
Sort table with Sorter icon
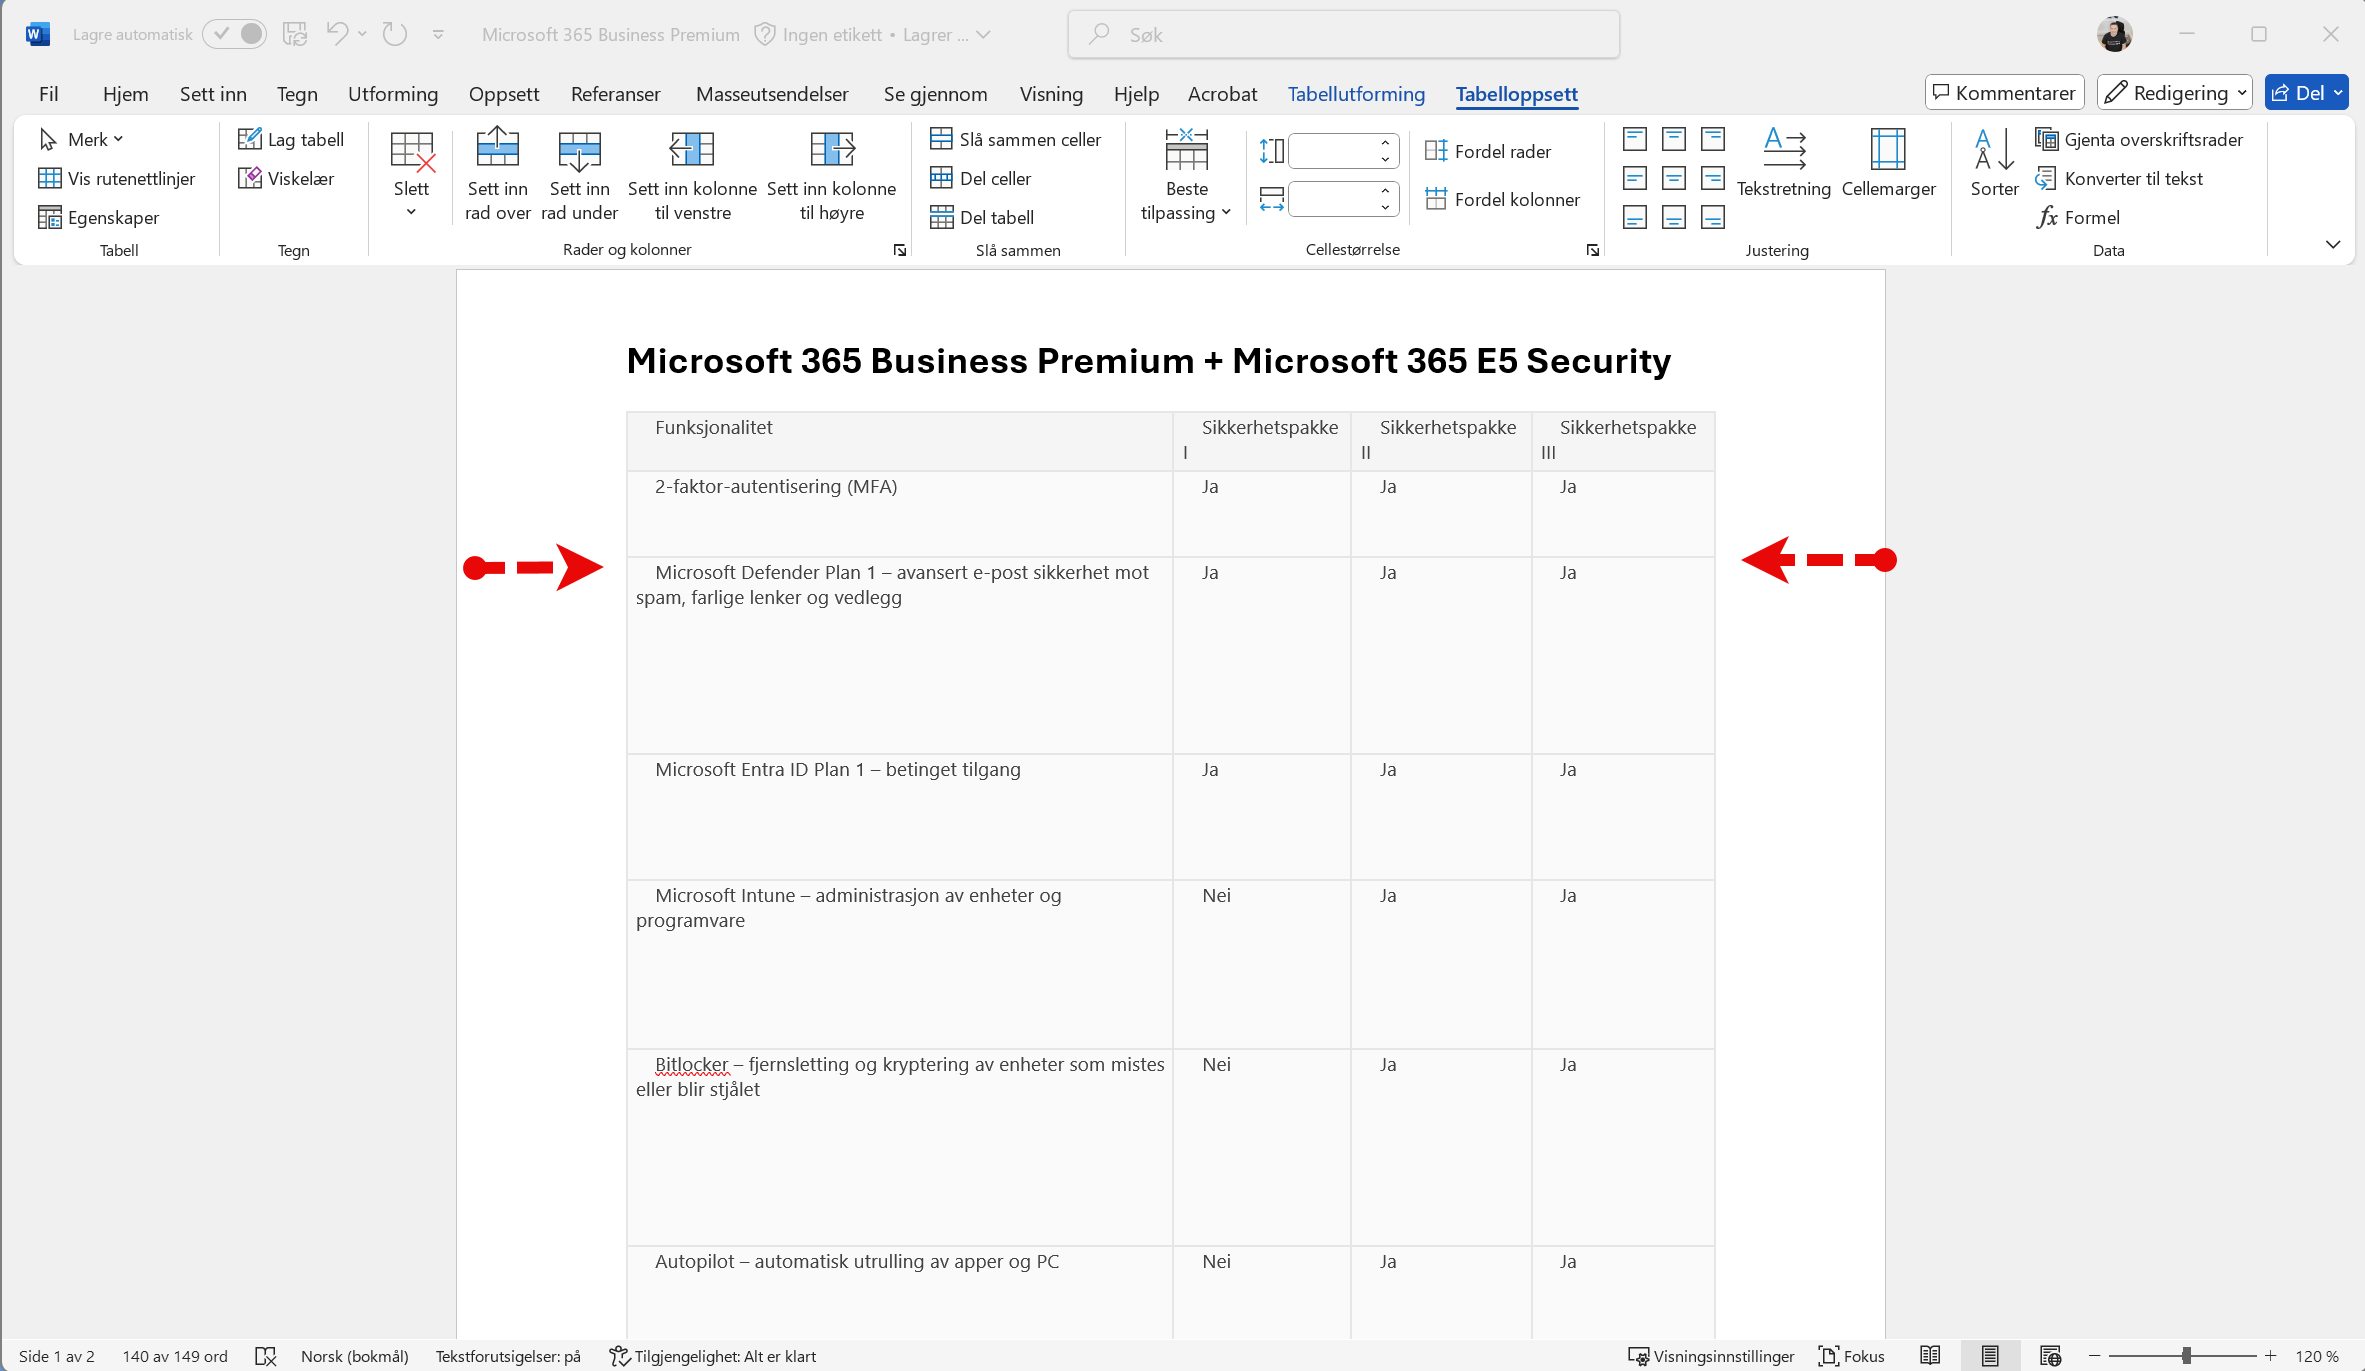(x=1994, y=163)
